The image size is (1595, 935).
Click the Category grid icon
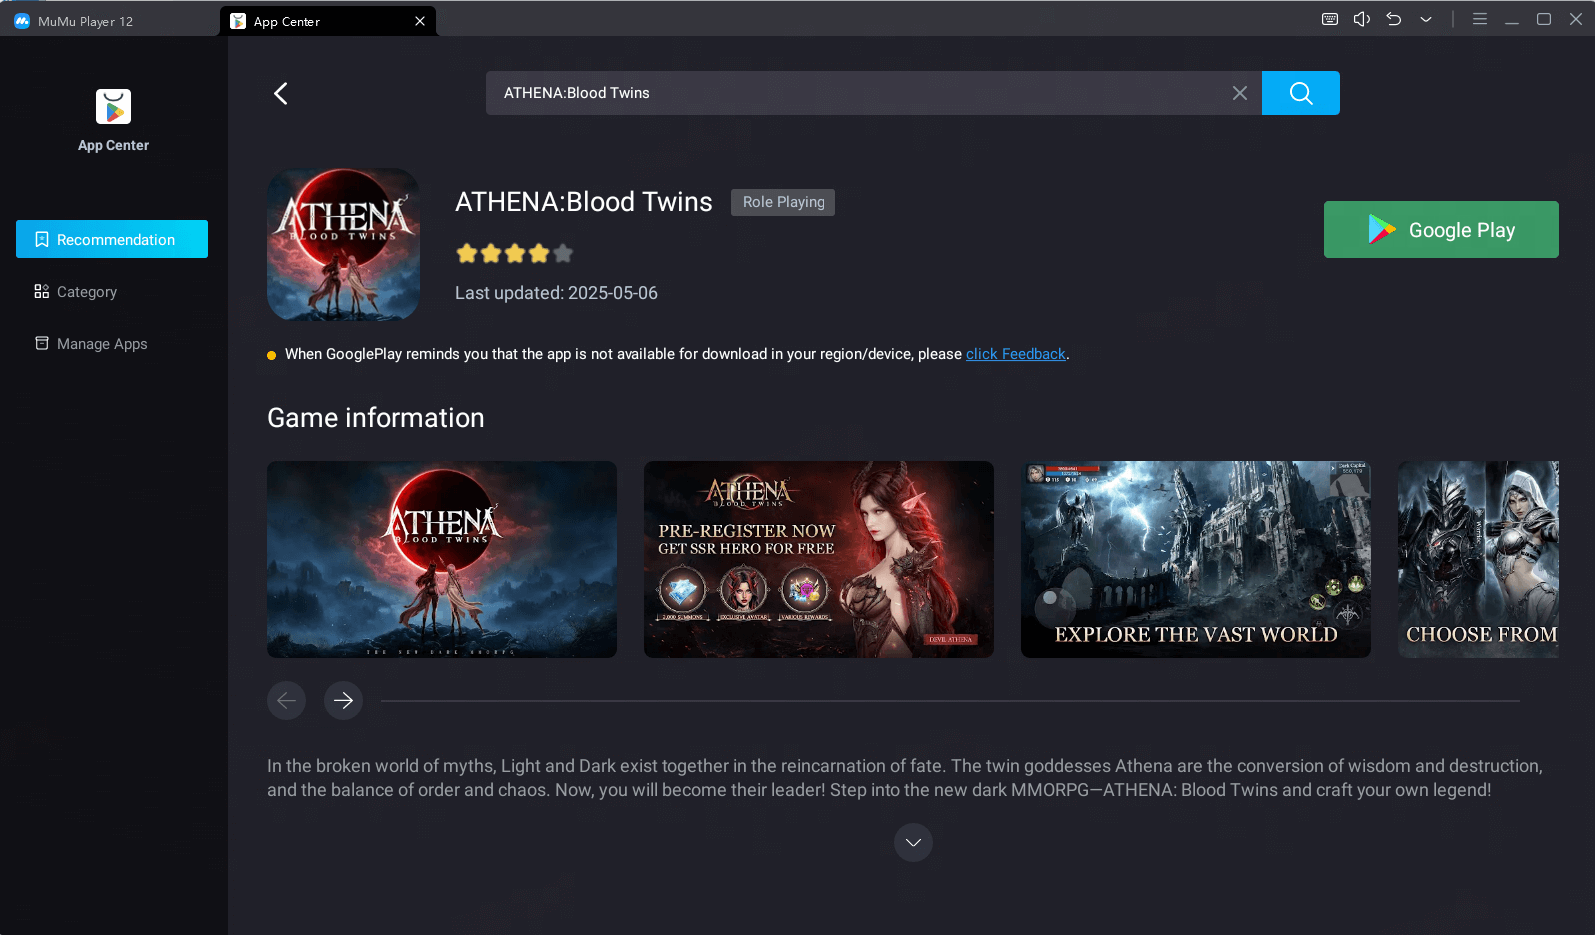(42, 291)
